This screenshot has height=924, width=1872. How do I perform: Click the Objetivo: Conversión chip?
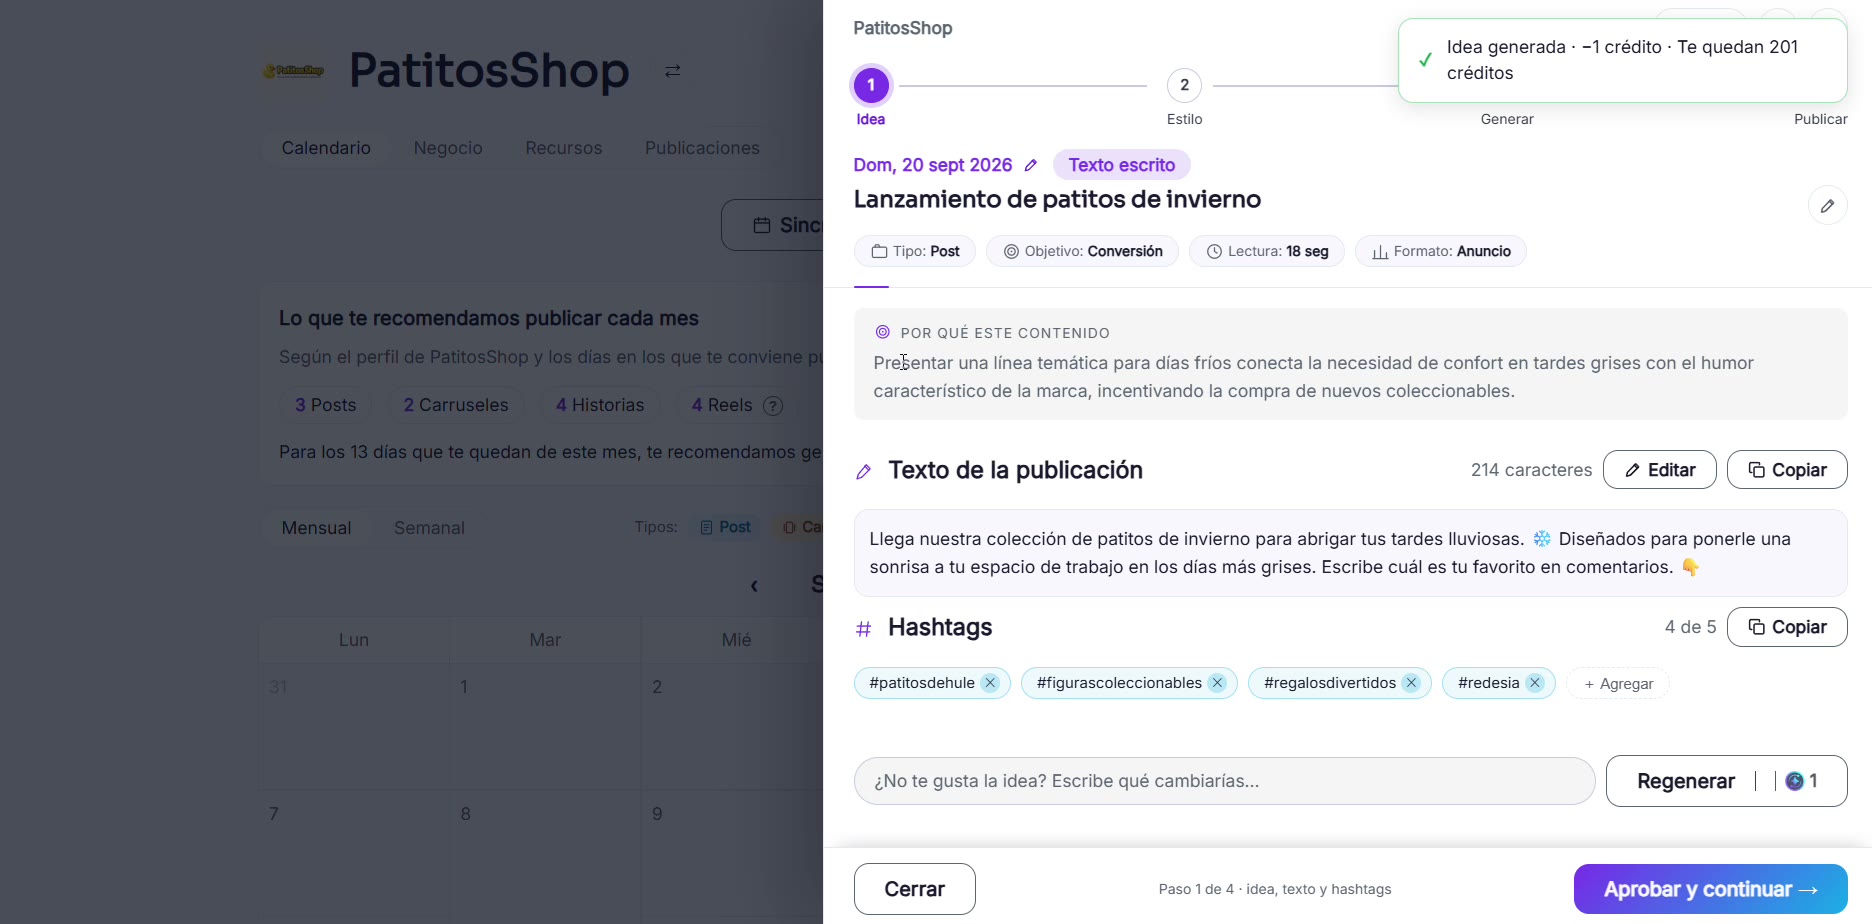point(1082,251)
